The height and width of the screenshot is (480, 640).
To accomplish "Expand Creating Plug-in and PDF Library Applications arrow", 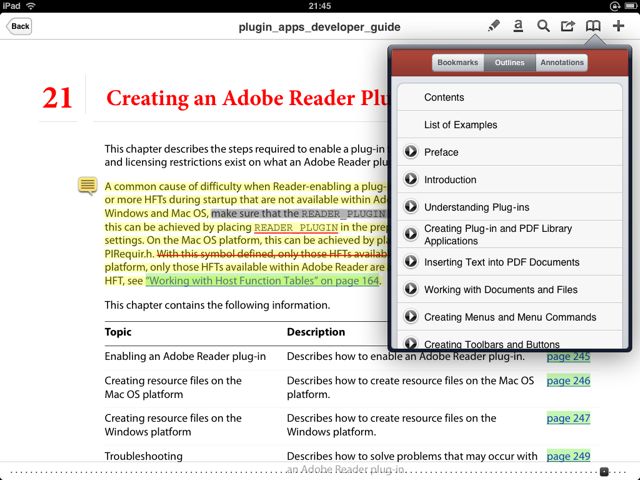I will pyautogui.click(x=411, y=234).
